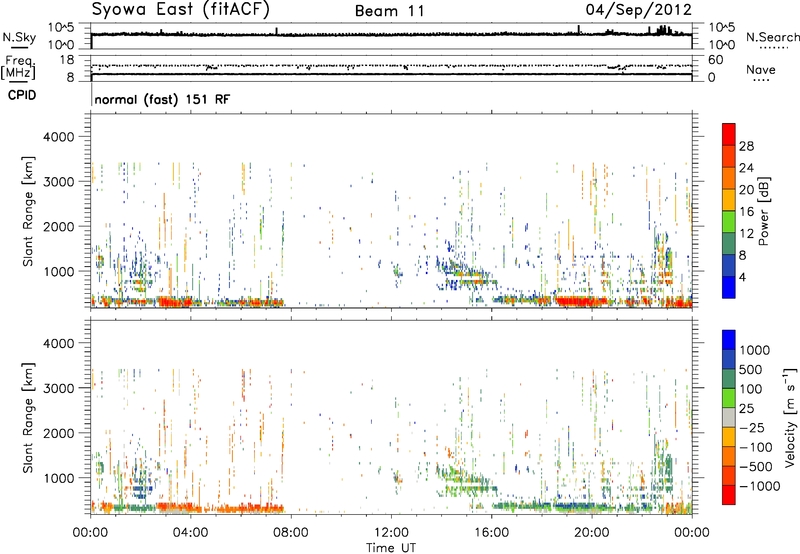This screenshot has height=554, width=800.
Task: Click the 'Velocity [m s-1]' colorbar label
Action: pyautogui.click(x=790, y=417)
